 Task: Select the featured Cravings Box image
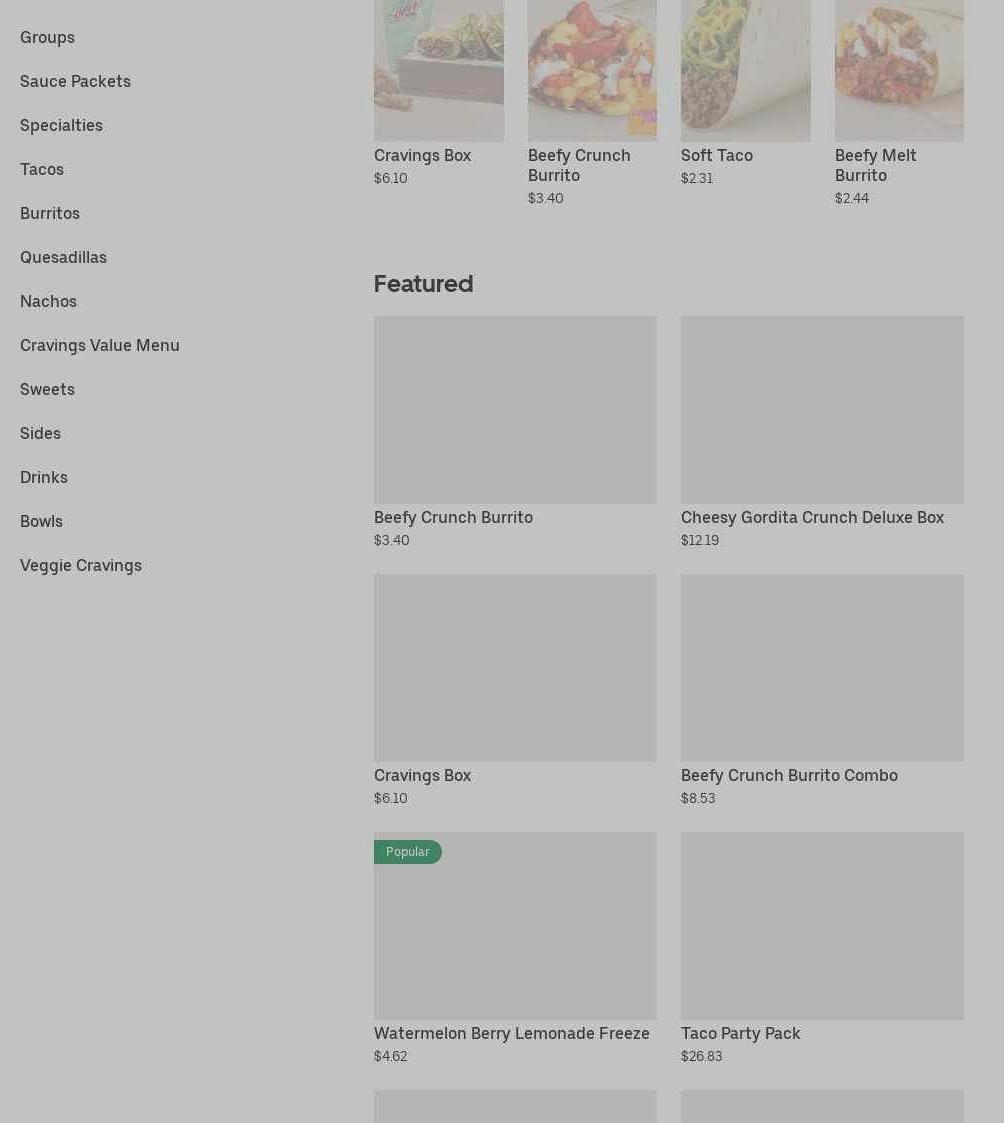pyautogui.click(x=515, y=667)
